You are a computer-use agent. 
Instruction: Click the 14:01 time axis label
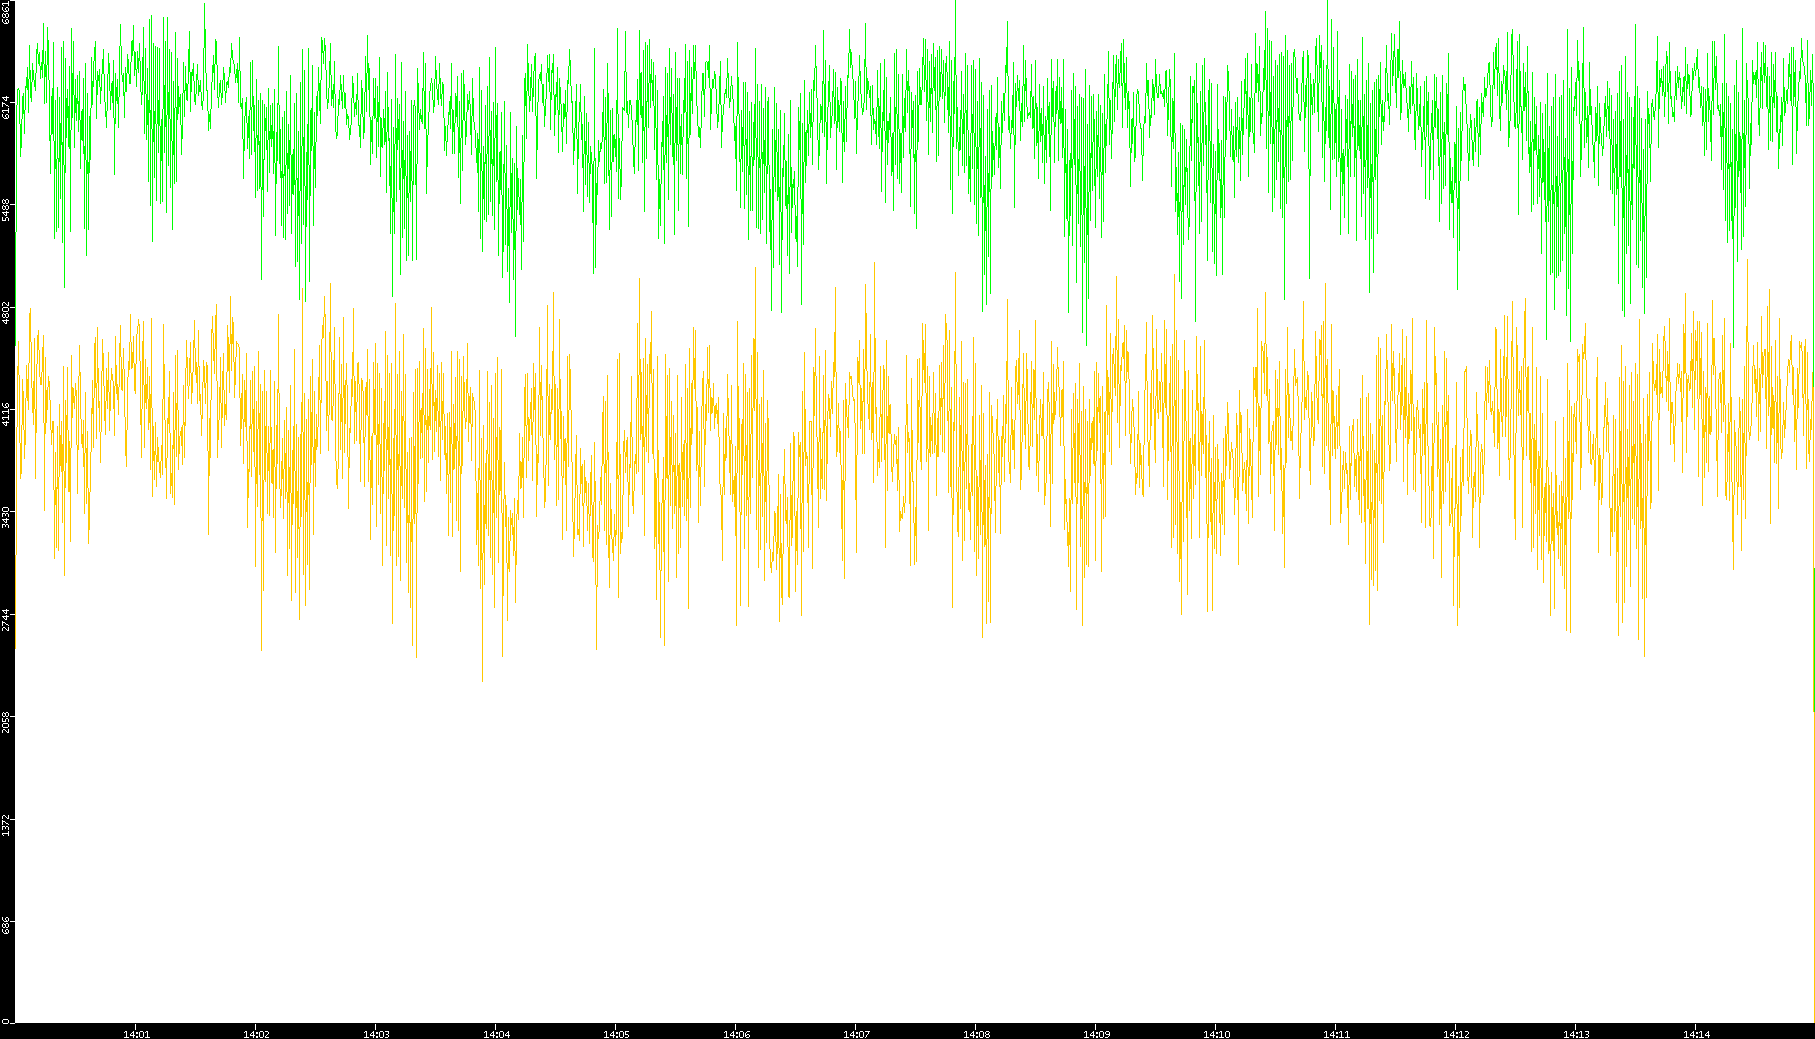coord(136,1034)
